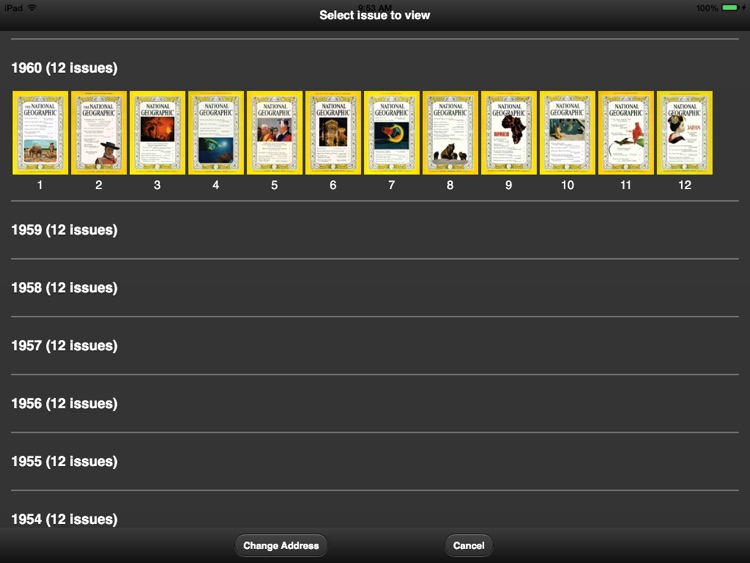
Task: Click the "Select issue to view" title
Action: 375,15
